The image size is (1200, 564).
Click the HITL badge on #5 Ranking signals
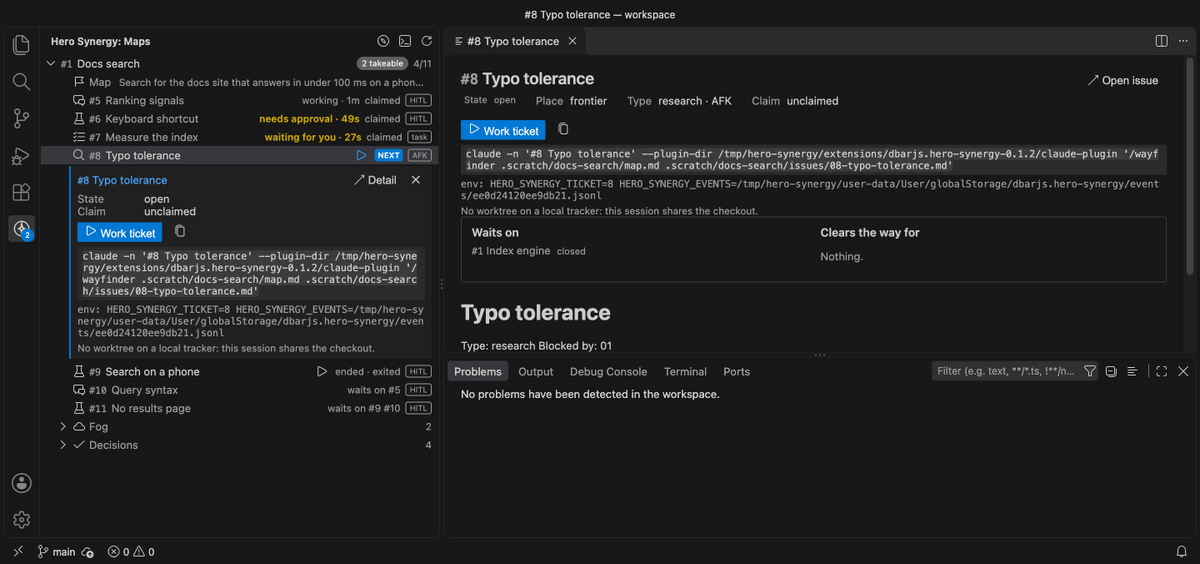coord(418,100)
